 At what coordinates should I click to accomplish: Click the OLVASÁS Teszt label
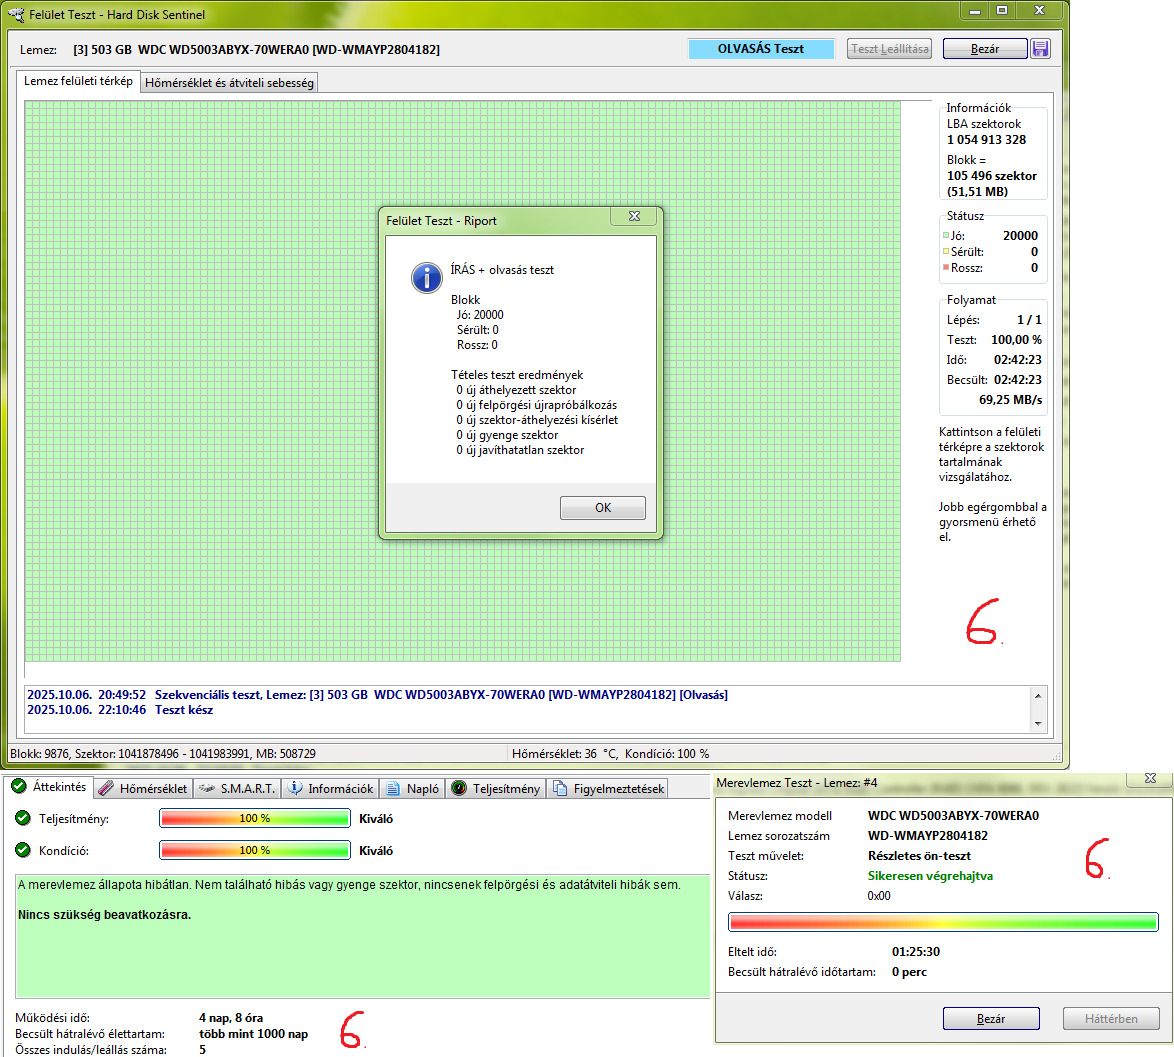coord(761,49)
